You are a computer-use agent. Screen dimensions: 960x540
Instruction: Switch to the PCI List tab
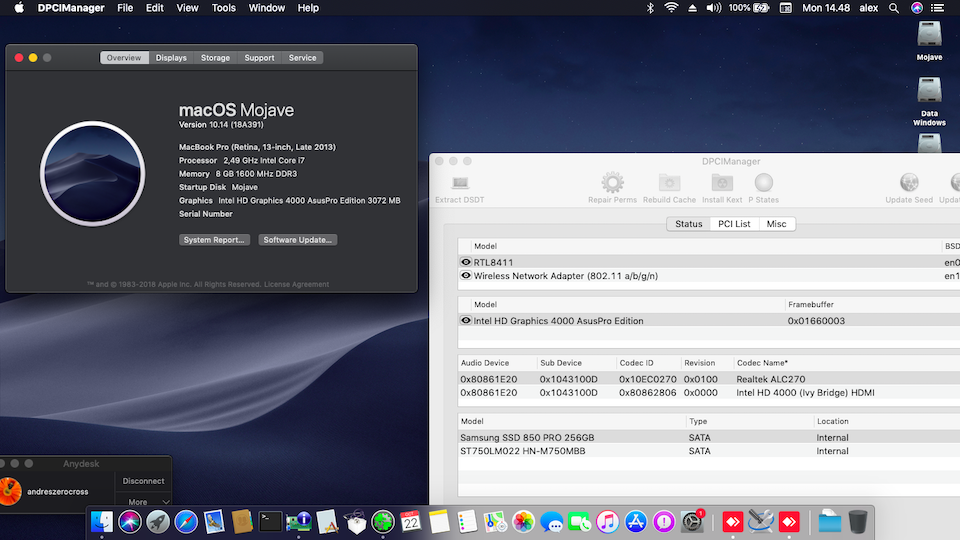(734, 224)
